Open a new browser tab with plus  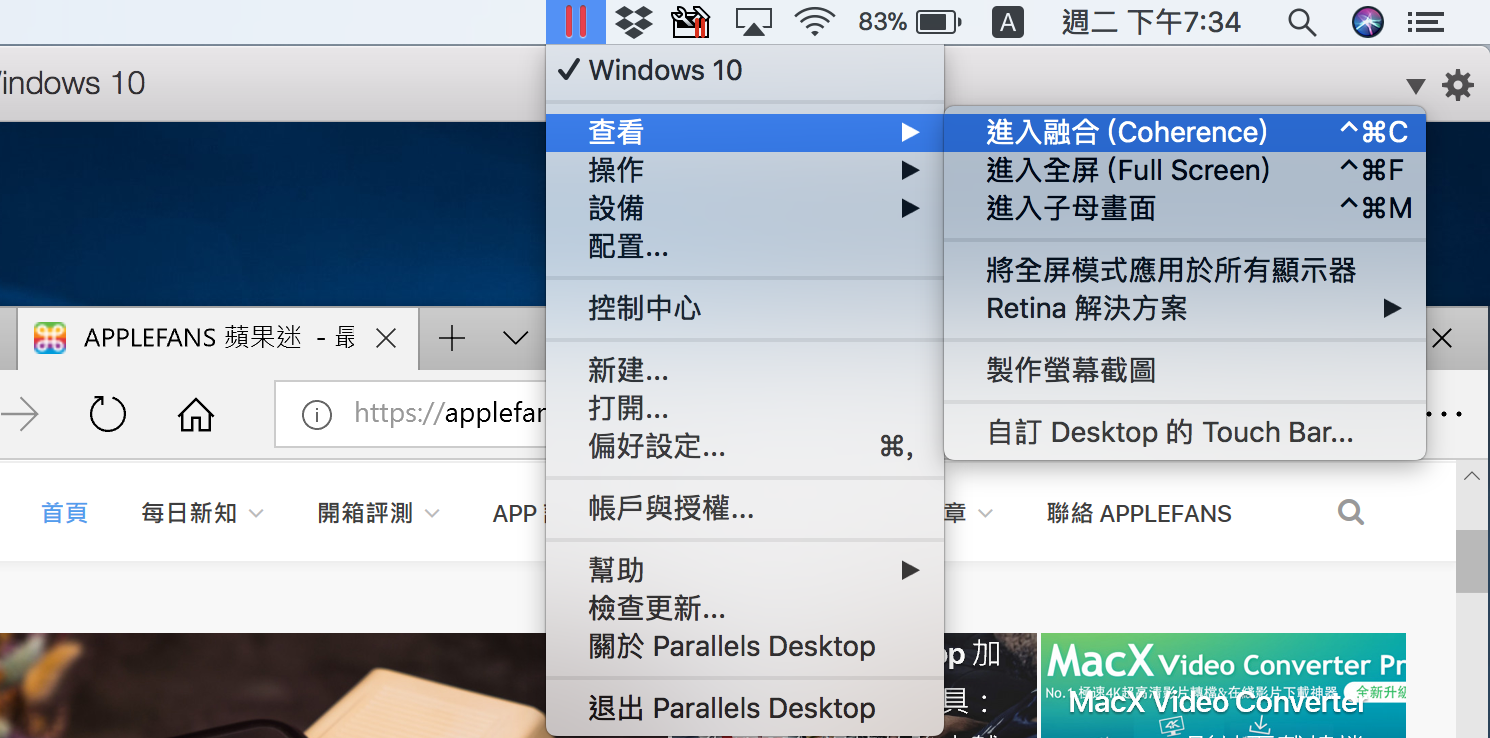tap(452, 338)
